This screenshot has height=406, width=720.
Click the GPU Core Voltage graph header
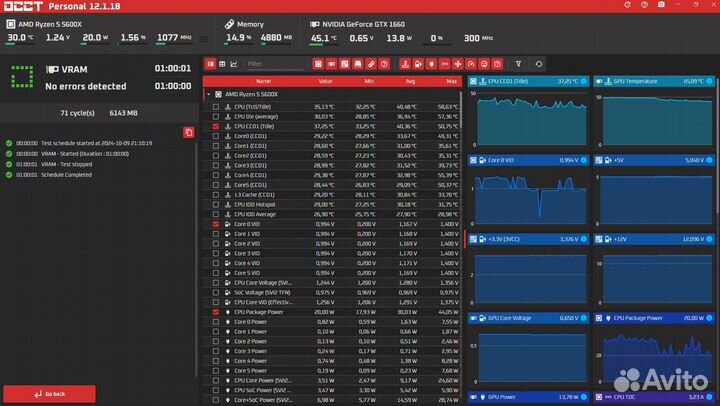click(x=528, y=318)
